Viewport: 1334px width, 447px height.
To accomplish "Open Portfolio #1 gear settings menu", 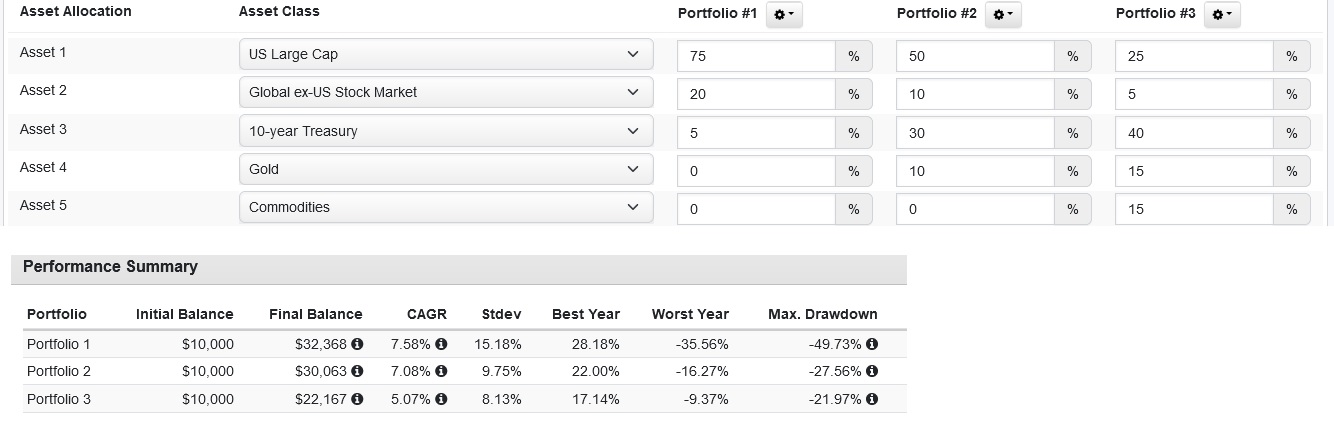I will (784, 14).
